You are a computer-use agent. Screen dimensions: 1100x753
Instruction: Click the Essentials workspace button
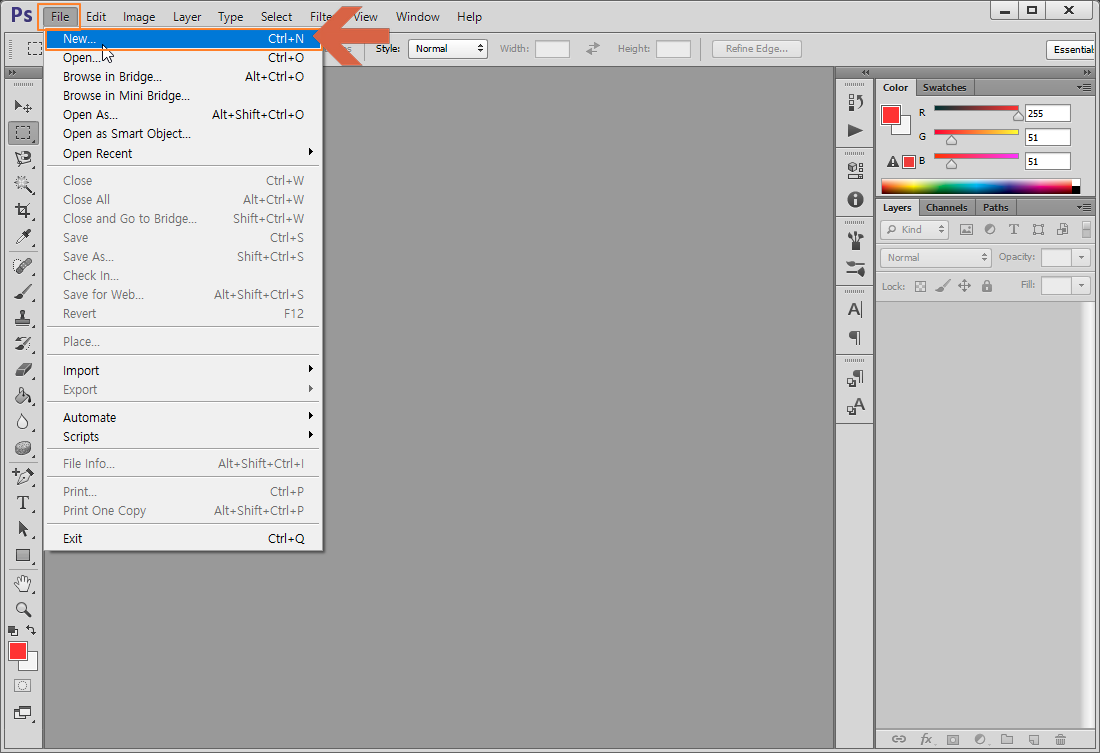point(1073,50)
